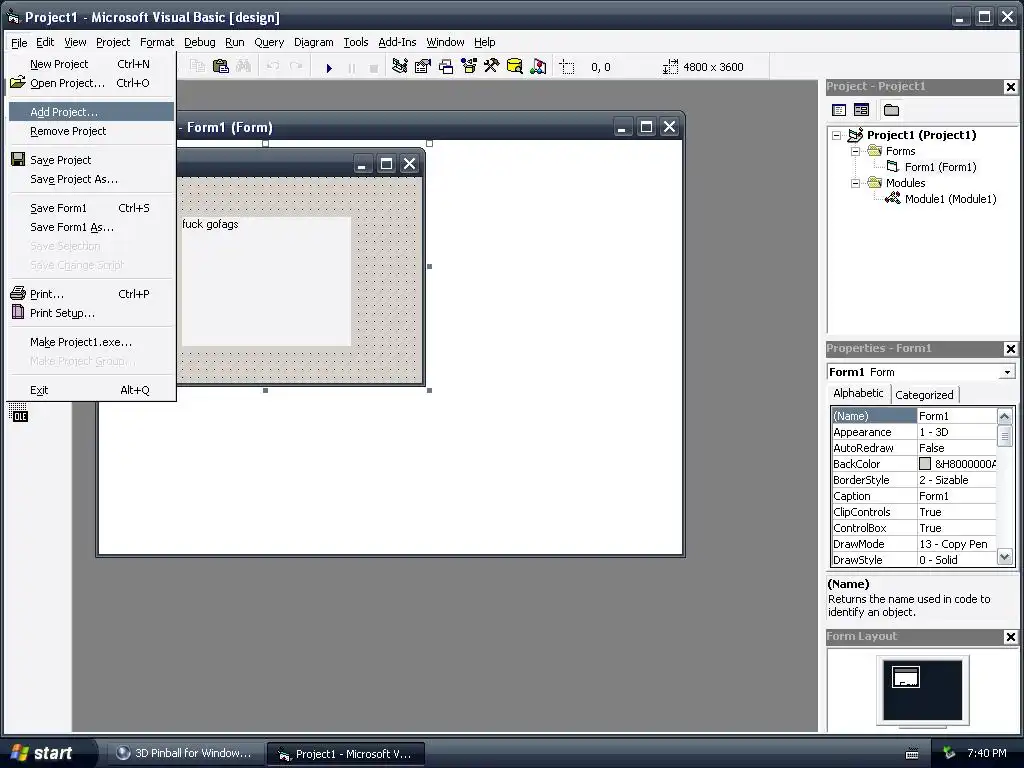
Task: Choose Save Project As... entry
Action: point(91,179)
